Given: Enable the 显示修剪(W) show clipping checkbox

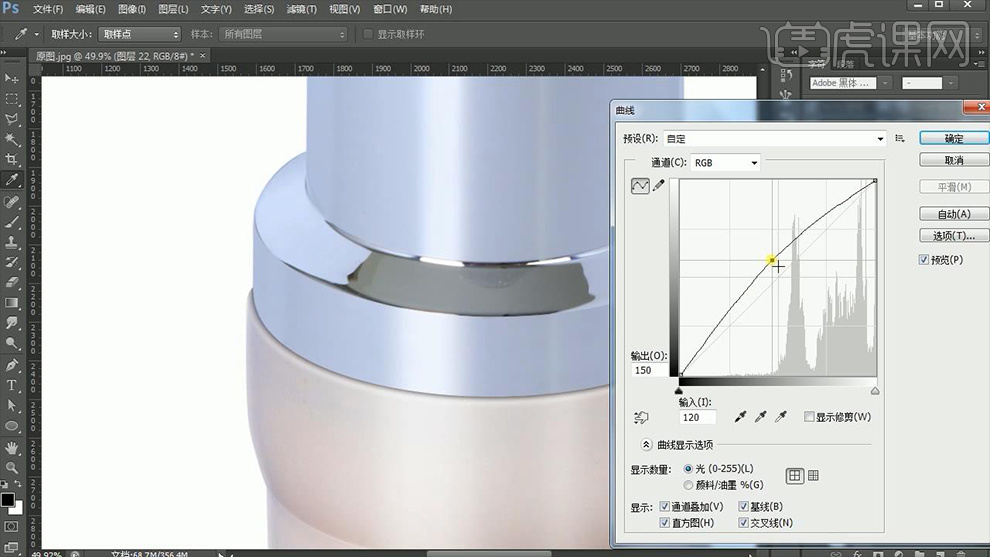Looking at the screenshot, I should pos(809,417).
